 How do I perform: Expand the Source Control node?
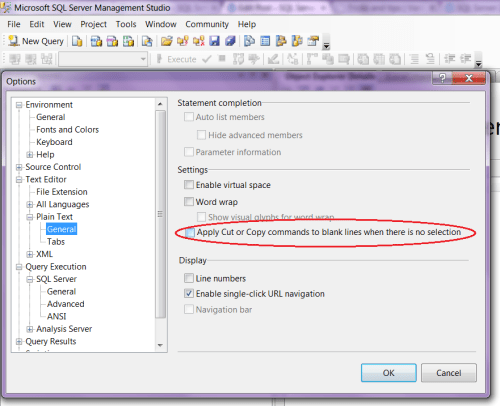pyautogui.click(x=19, y=167)
